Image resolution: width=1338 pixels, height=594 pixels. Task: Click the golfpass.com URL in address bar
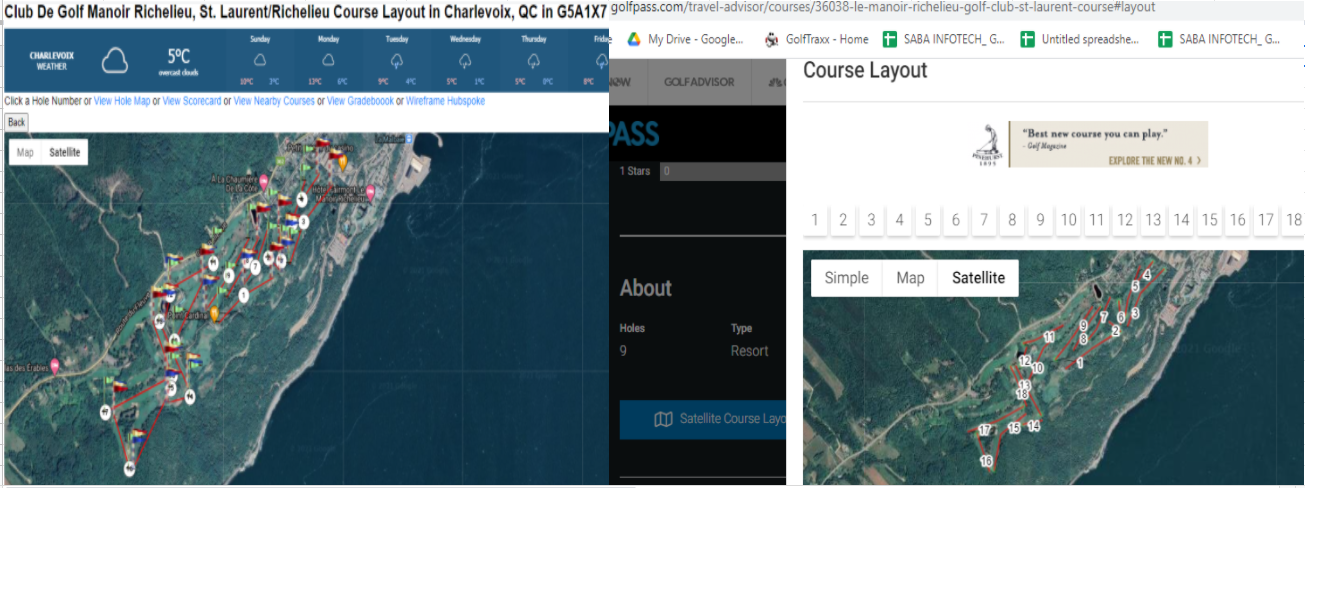tap(882, 7)
